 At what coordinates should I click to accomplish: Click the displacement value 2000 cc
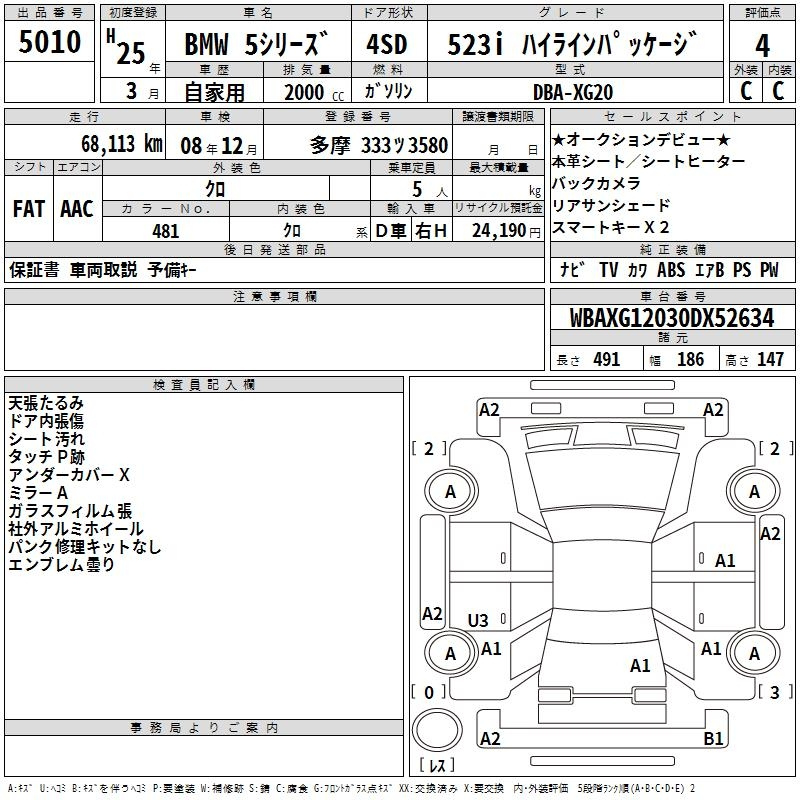tap(314, 93)
